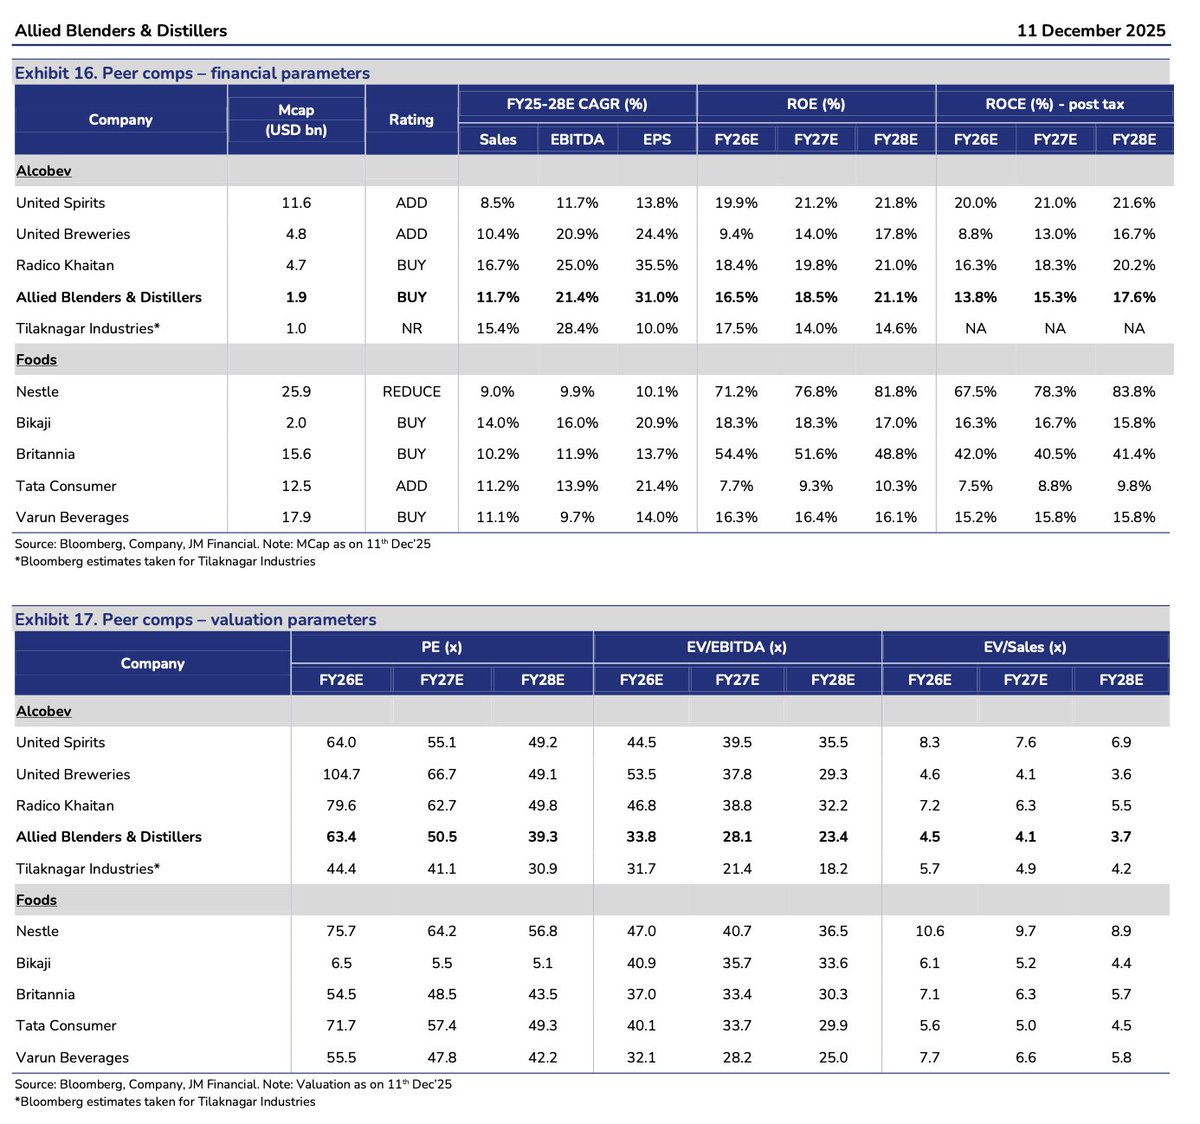Click the 'Rating' column header
Screen dimensions: 1200x1124
coord(411,119)
